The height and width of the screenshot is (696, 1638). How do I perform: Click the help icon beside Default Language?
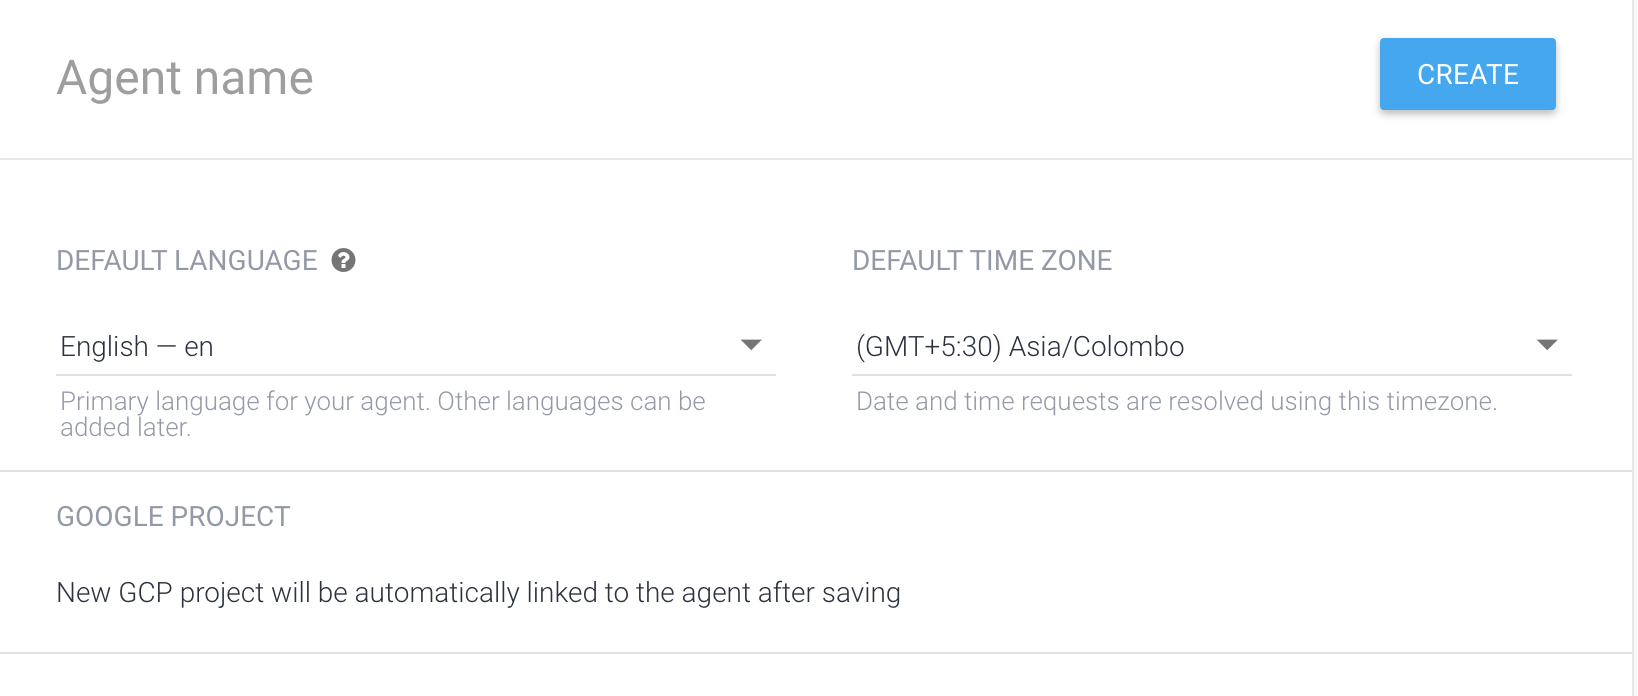[344, 261]
